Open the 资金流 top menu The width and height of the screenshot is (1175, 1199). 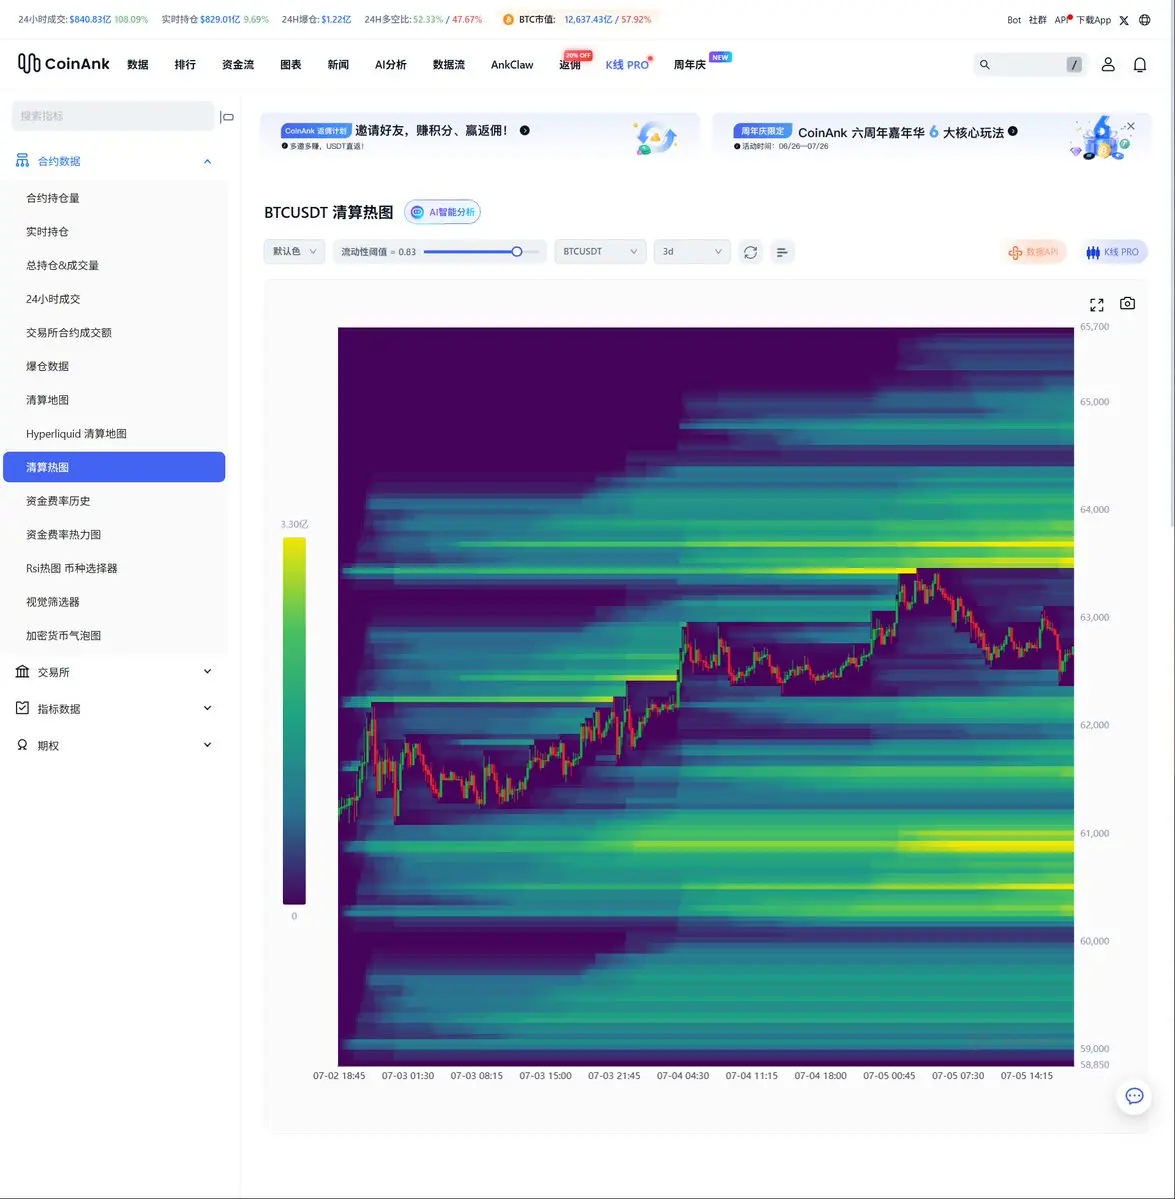click(x=238, y=65)
